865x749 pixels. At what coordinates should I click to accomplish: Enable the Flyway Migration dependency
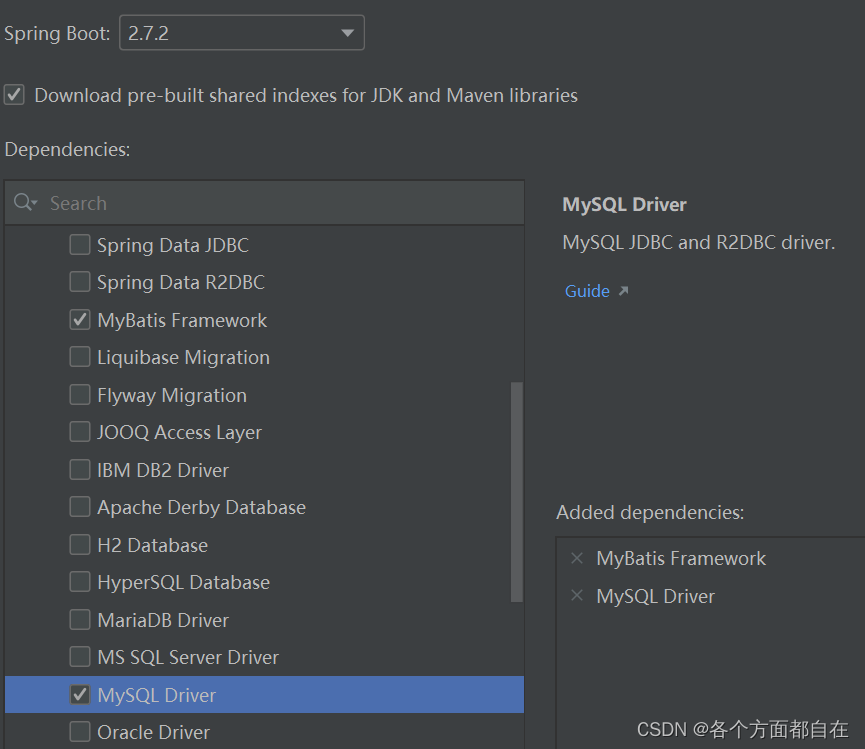79,394
